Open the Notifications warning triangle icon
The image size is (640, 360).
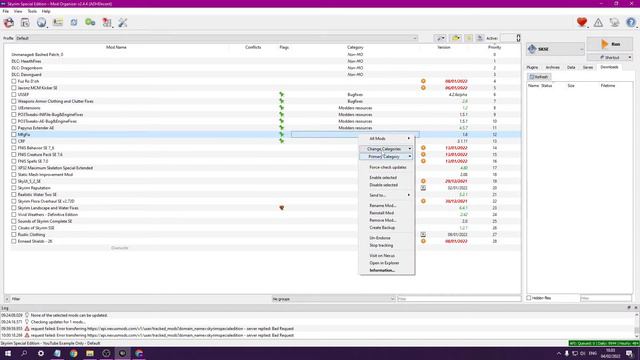[x=598, y=23]
